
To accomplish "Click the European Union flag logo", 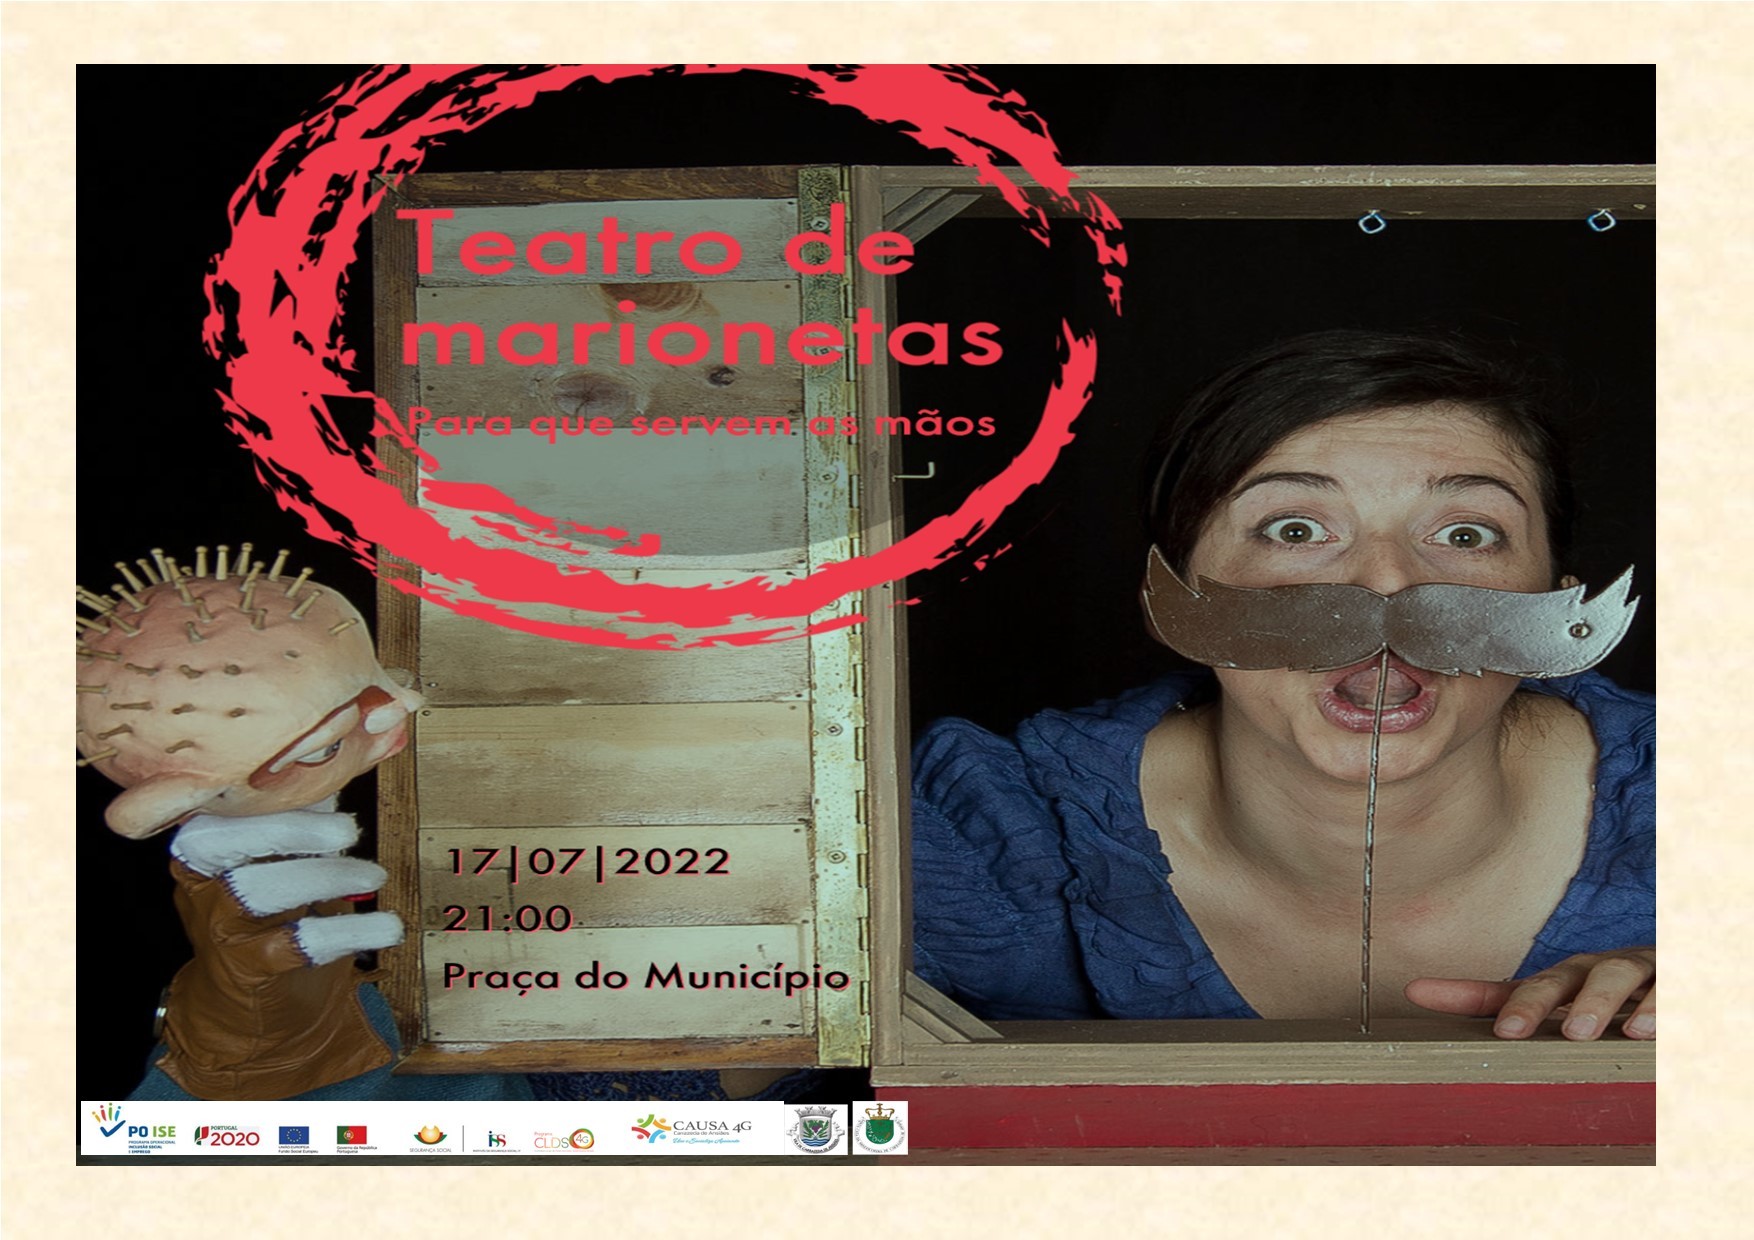I will pos(293,1135).
